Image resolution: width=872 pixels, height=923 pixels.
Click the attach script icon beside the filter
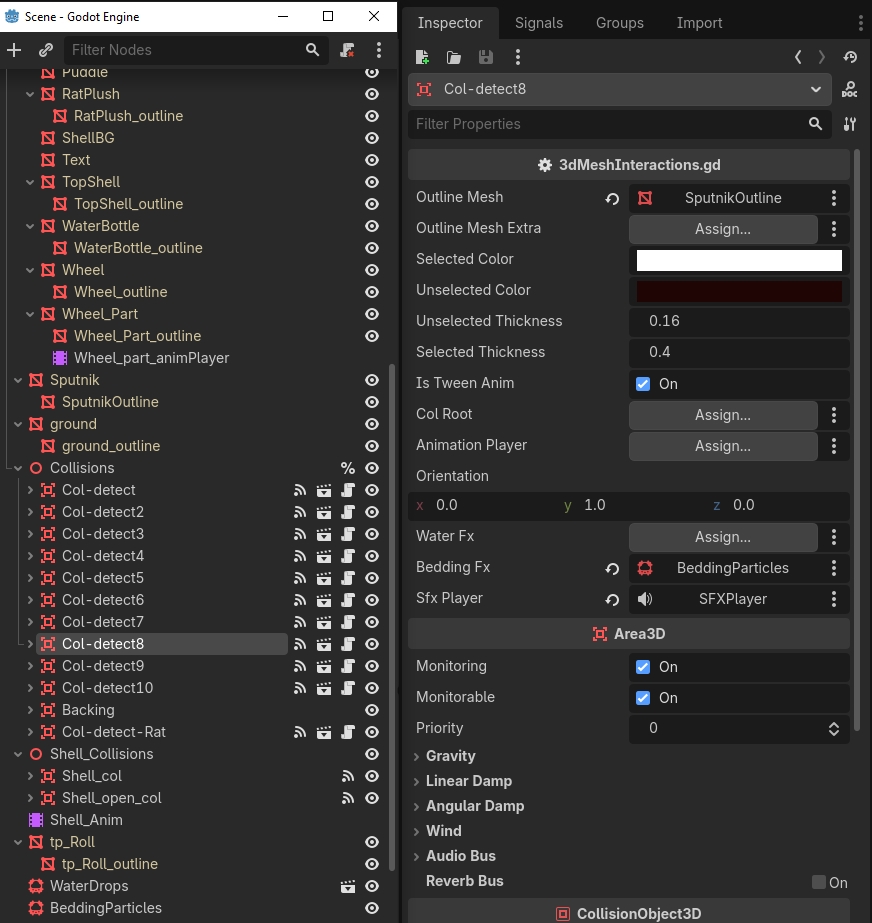click(x=347, y=50)
